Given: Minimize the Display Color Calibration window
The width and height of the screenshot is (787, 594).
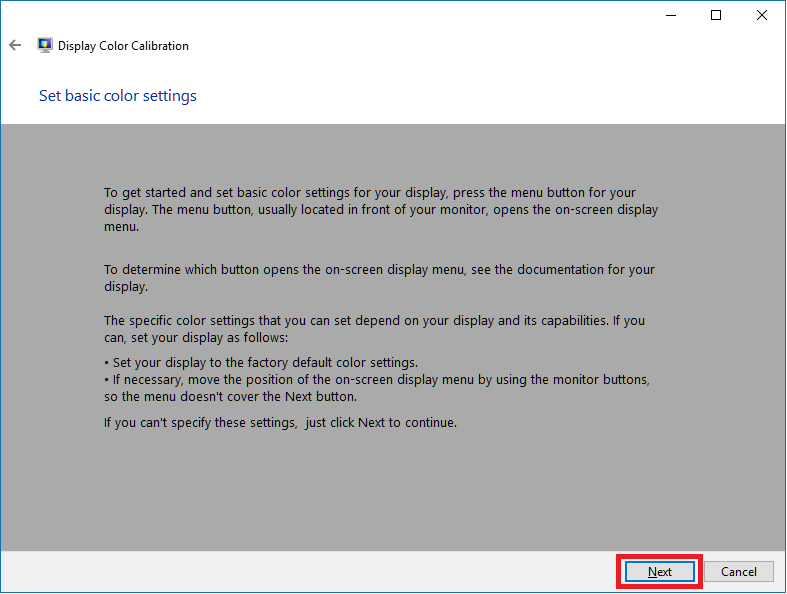Looking at the screenshot, I should 669,15.
